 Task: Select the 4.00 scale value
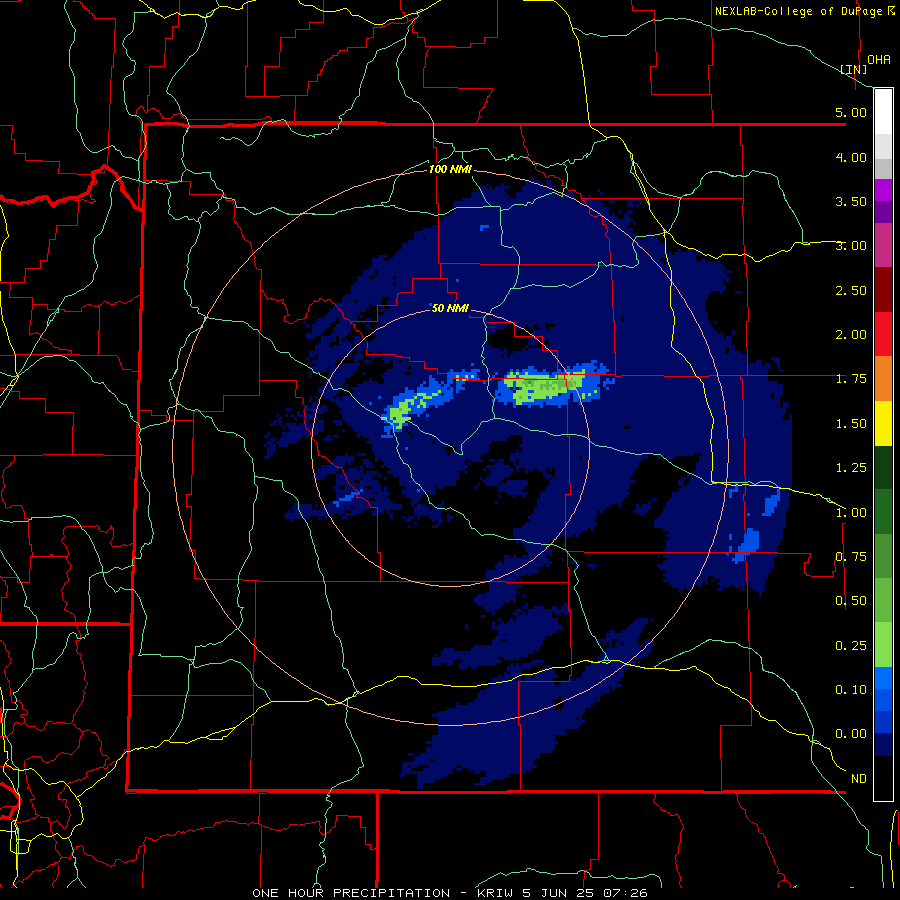coord(851,157)
